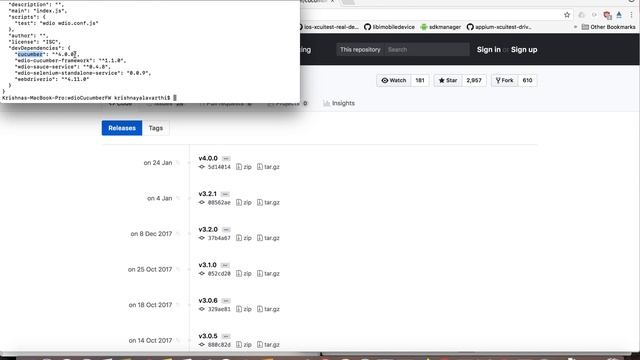This screenshot has height=360, width=640.
Task: Download v3.0.6 tar.gz archive
Action: 268,309
